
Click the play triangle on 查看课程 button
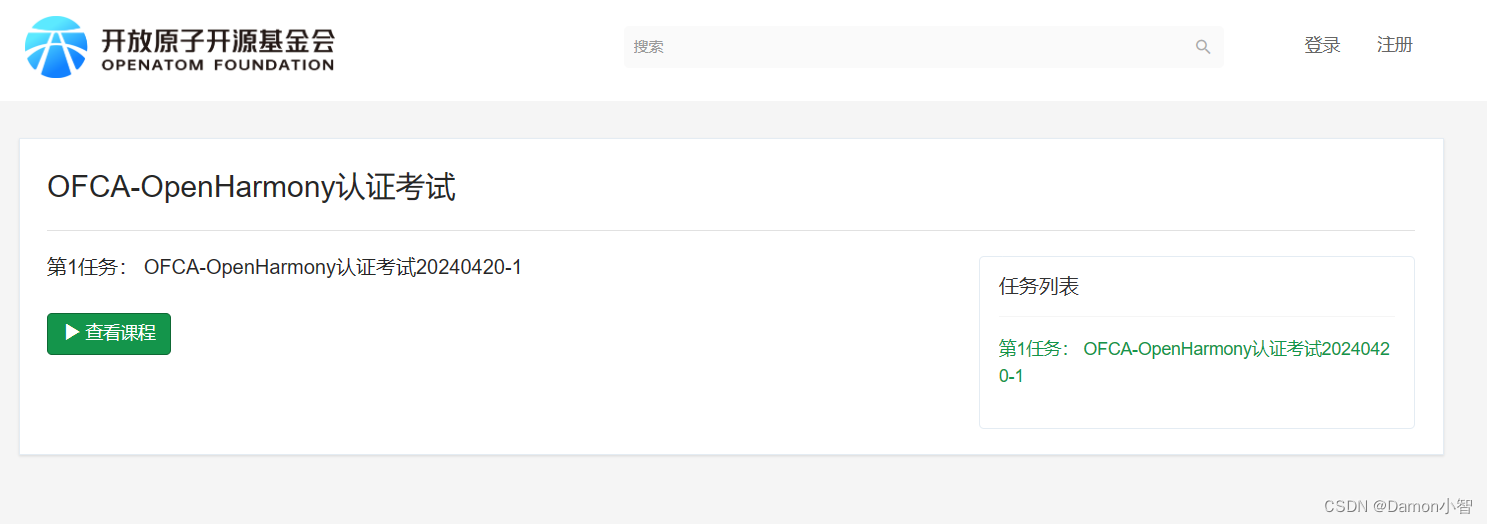72,332
